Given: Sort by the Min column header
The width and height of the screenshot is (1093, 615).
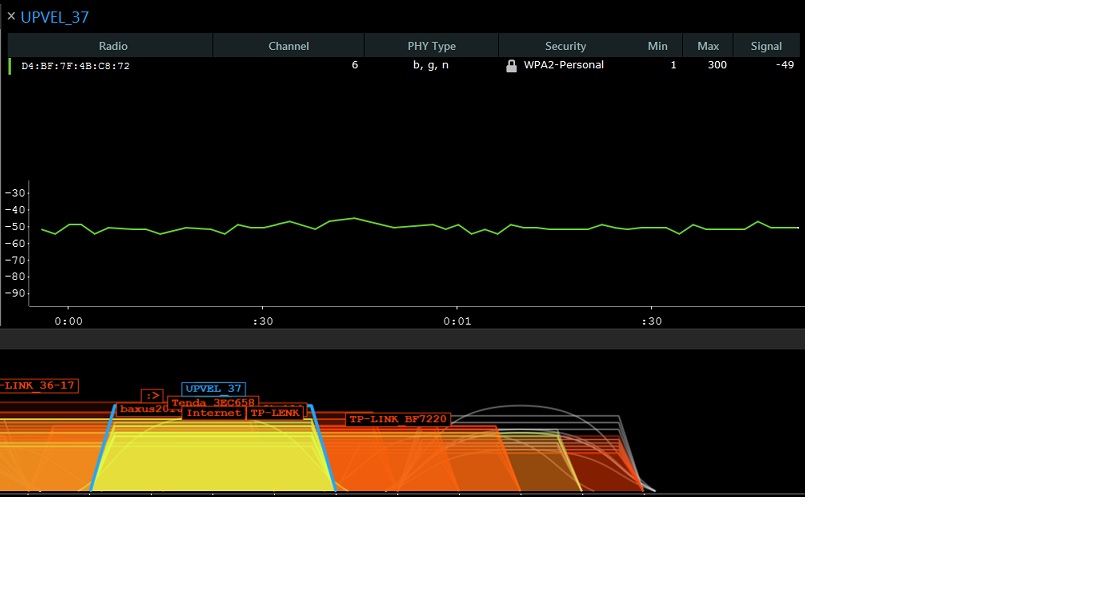Looking at the screenshot, I should click(657, 46).
